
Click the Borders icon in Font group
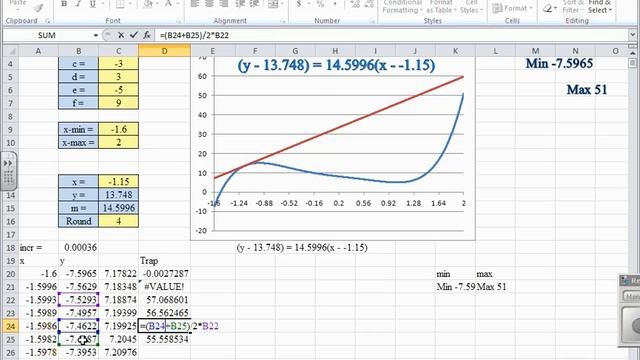120,4
